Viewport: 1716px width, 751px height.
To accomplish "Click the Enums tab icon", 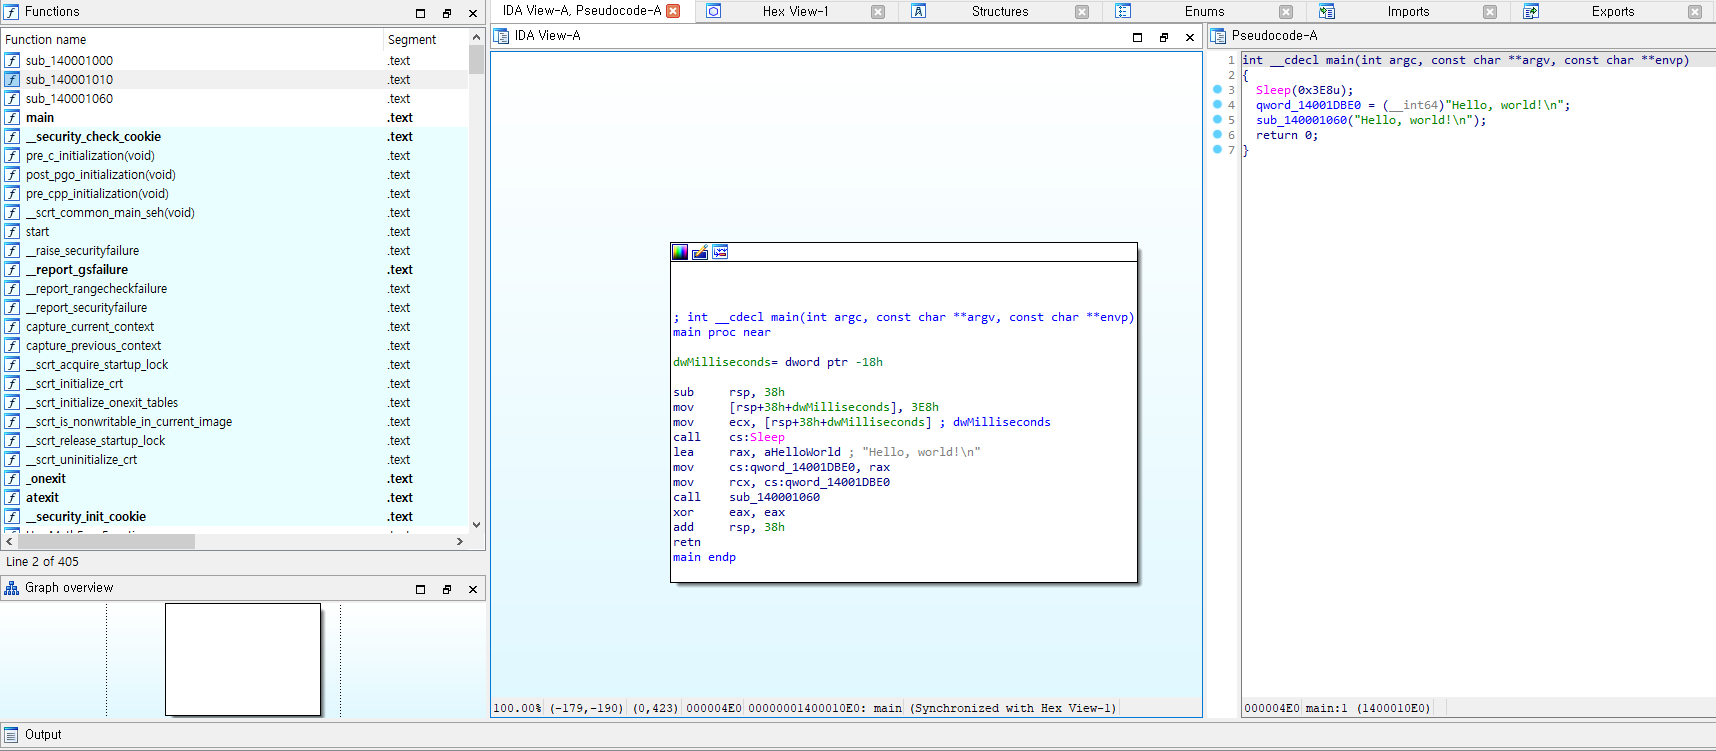I will (x=1123, y=11).
